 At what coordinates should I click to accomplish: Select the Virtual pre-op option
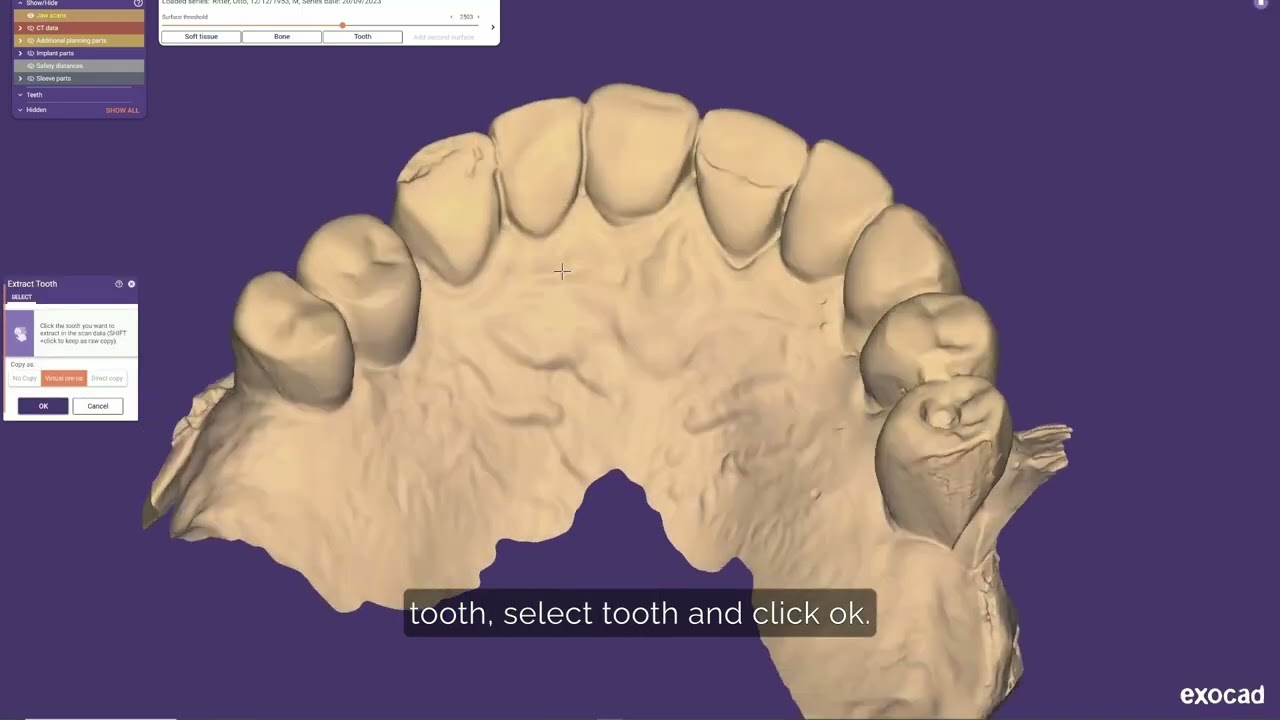click(64, 378)
